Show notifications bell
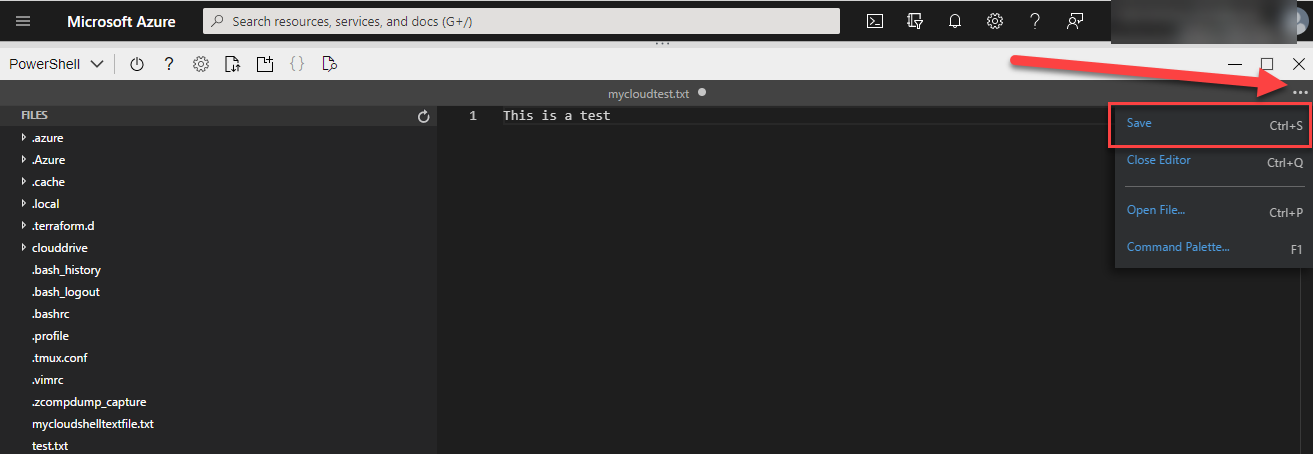This screenshot has height=454, width=1313. [954, 21]
